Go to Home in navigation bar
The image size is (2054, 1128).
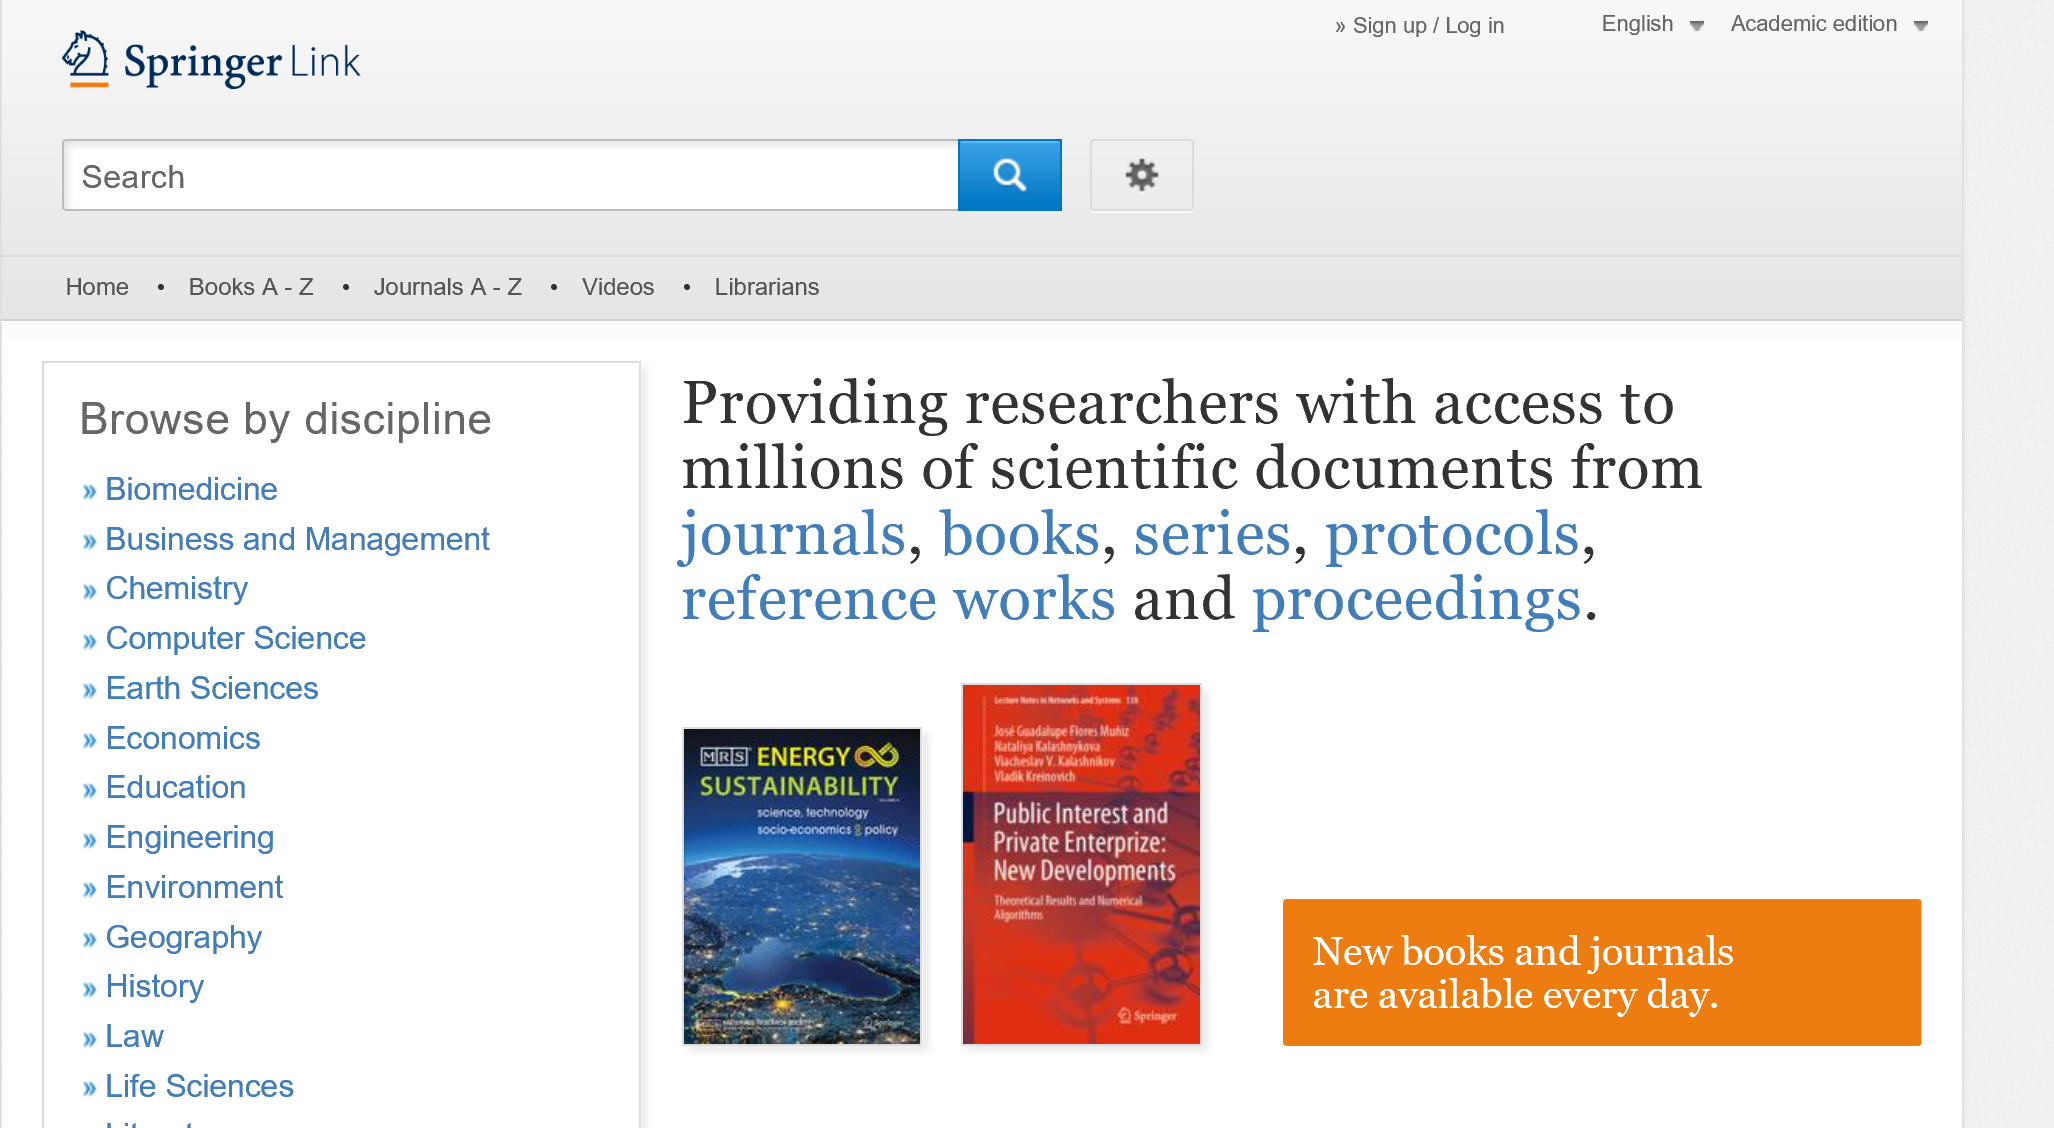(97, 287)
